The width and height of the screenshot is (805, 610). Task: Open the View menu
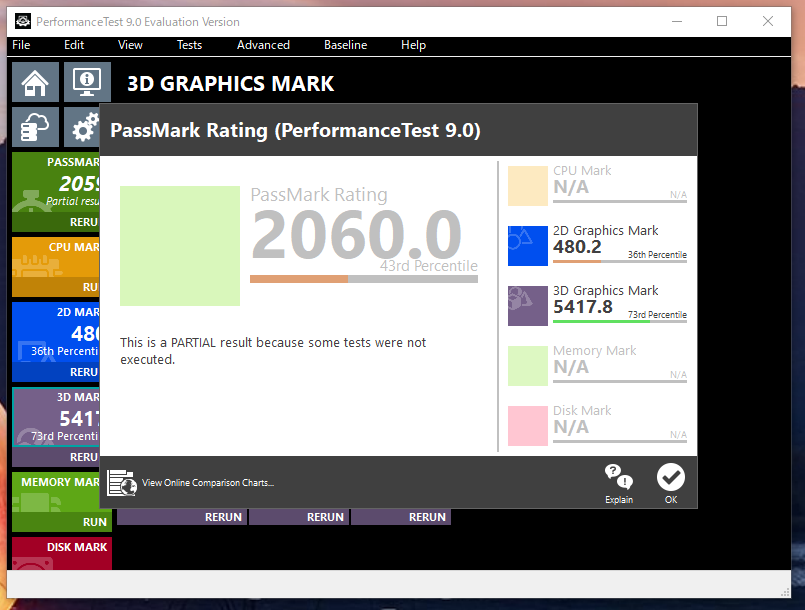pyautogui.click(x=130, y=45)
